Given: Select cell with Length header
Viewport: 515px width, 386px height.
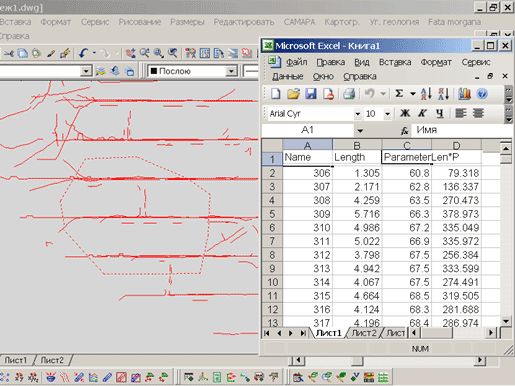Looking at the screenshot, I should [357, 157].
